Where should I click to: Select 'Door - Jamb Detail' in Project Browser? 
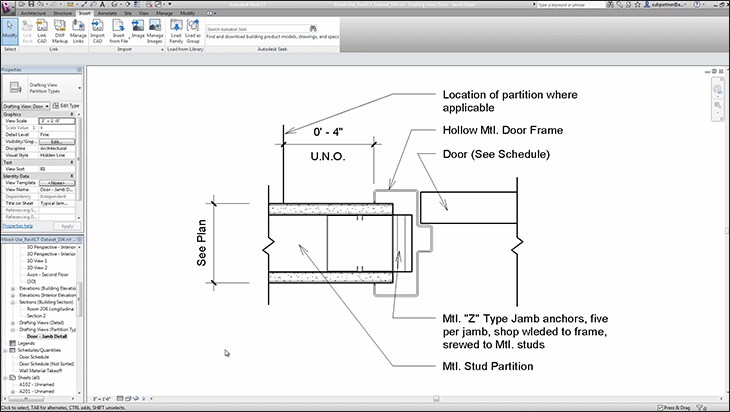47,336
